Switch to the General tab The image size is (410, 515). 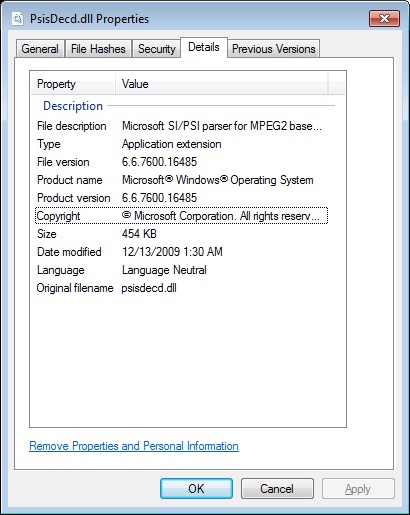coord(40,49)
